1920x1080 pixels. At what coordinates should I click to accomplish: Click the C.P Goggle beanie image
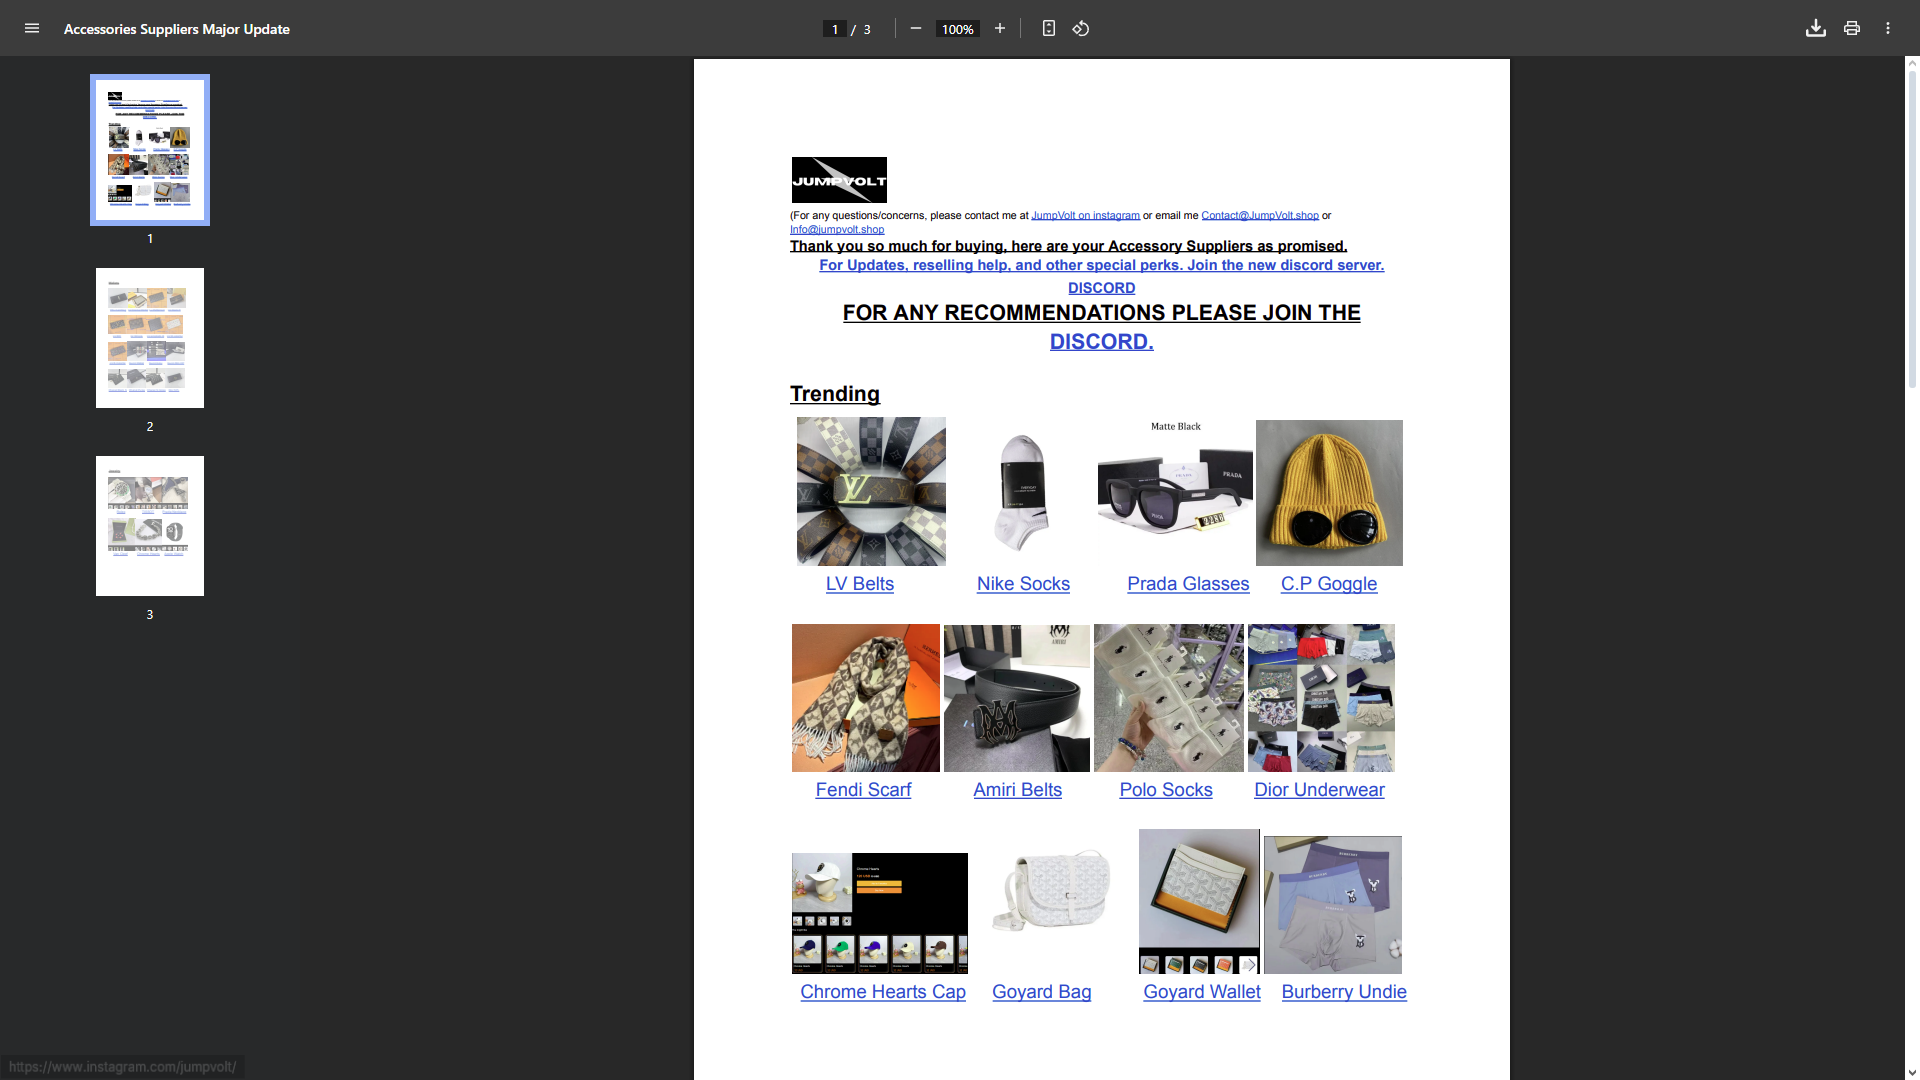tap(1329, 493)
